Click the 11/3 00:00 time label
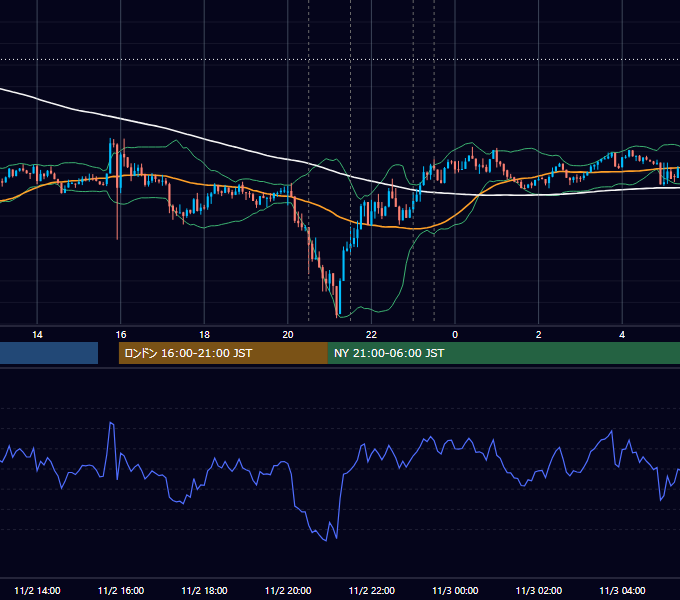The width and height of the screenshot is (680, 600). [x=455, y=590]
